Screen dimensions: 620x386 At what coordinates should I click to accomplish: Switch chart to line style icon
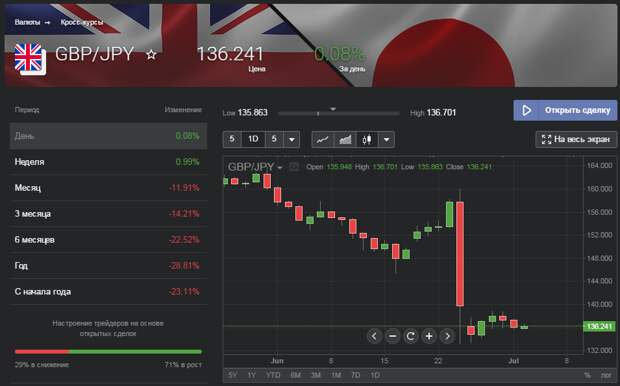pyautogui.click(x=323, y=139)
